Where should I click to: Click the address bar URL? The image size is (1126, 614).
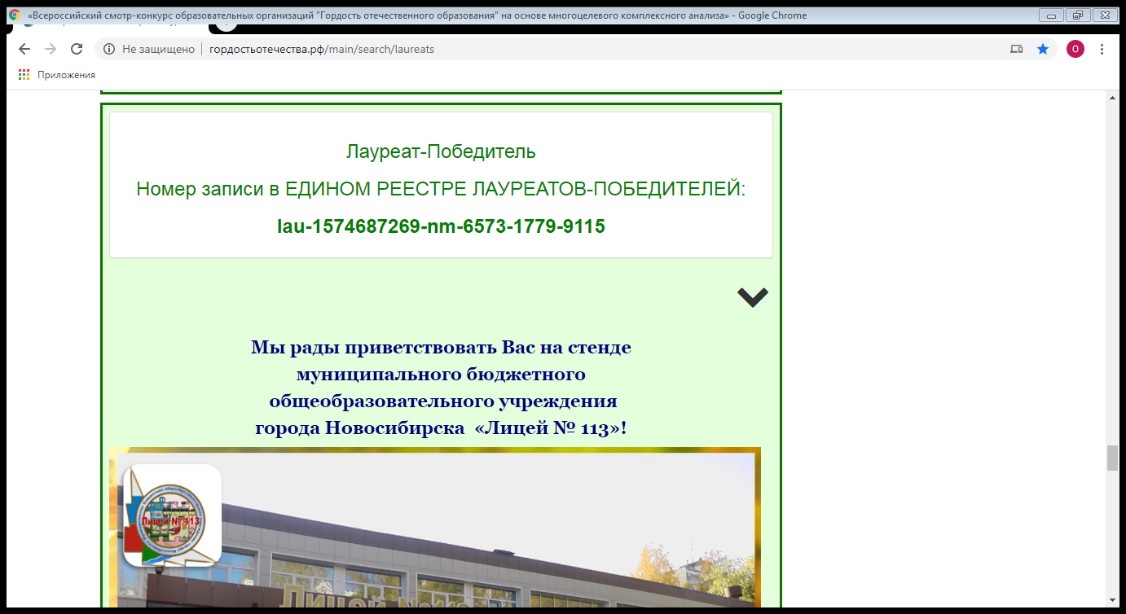click(321, 49)
